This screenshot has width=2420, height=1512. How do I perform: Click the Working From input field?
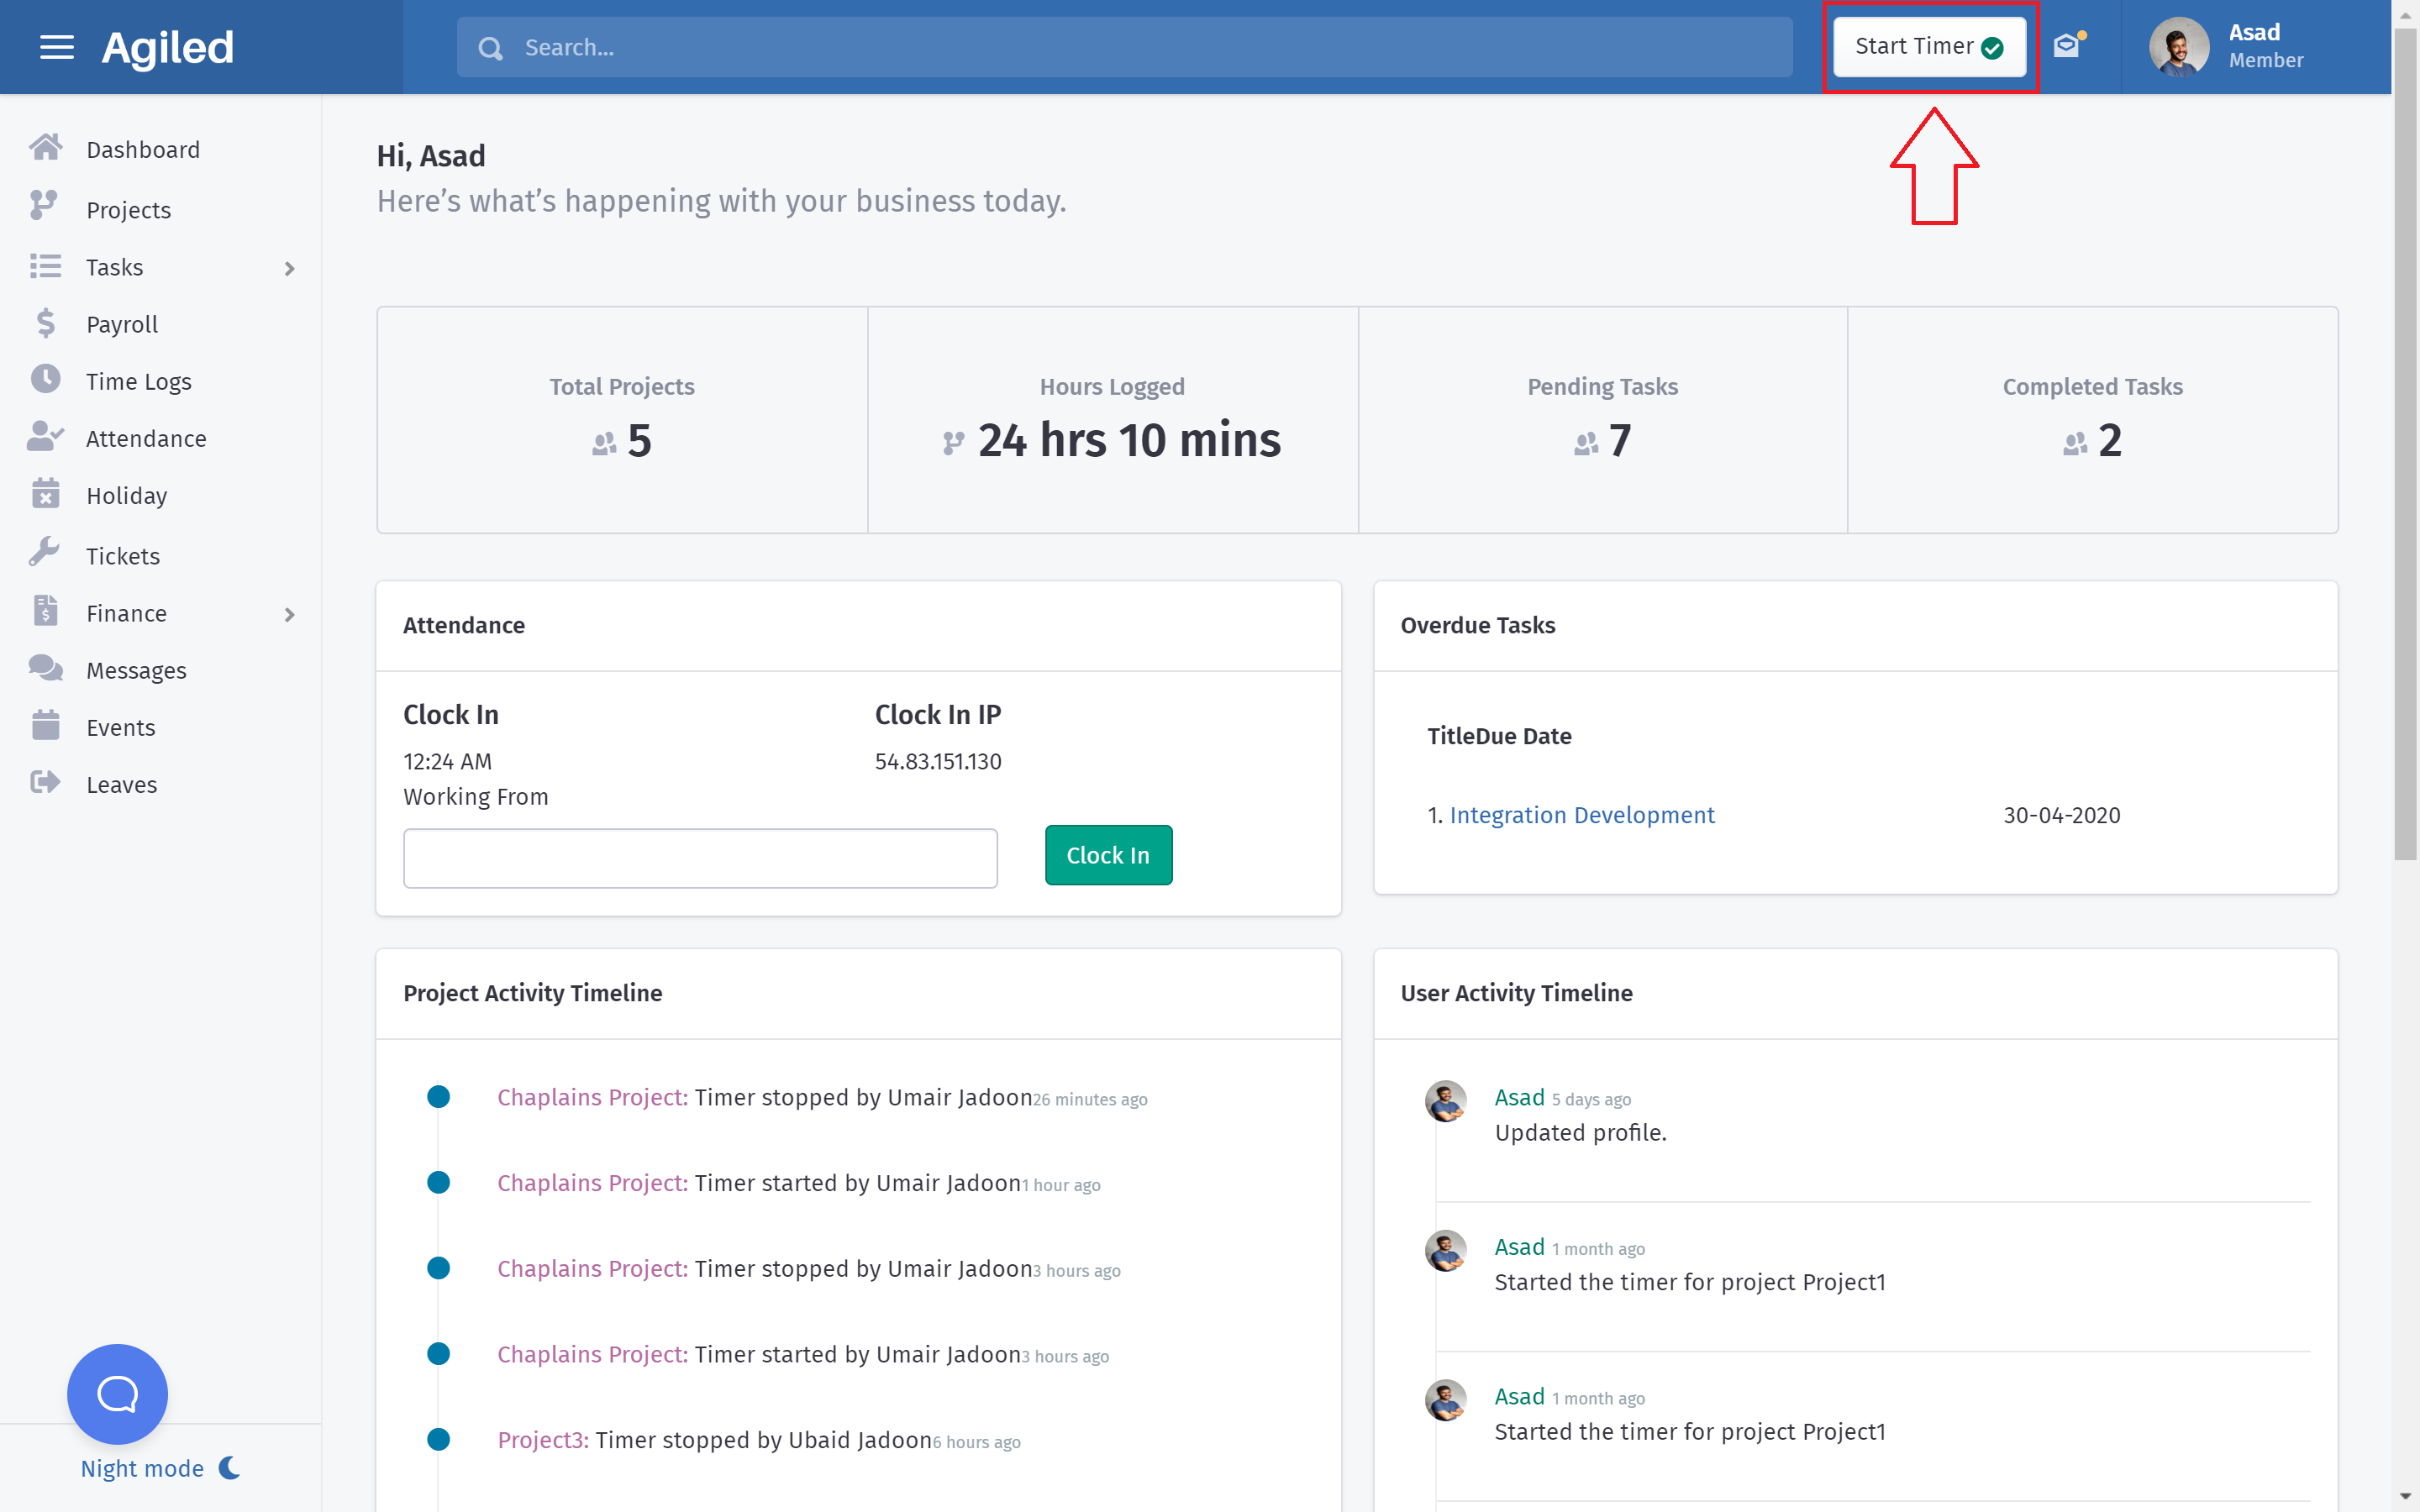(x=700, y=857)
